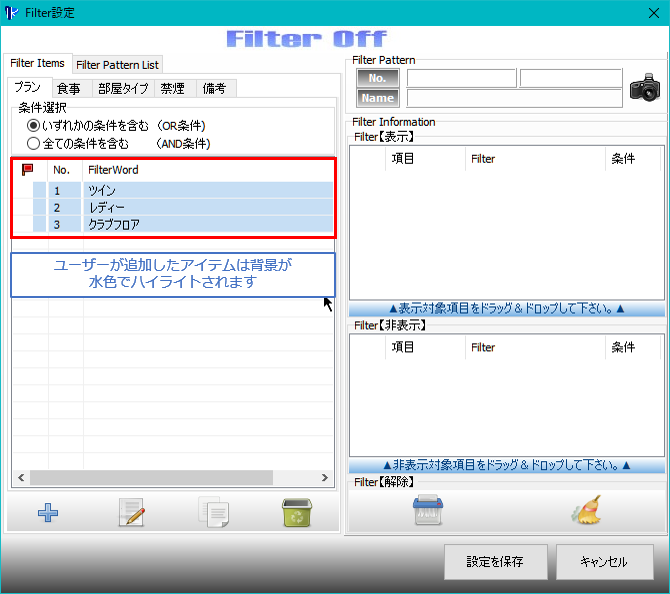Screen dimensions: 670x594
Task: Open the 食事 tab
Action: point(69,88)
